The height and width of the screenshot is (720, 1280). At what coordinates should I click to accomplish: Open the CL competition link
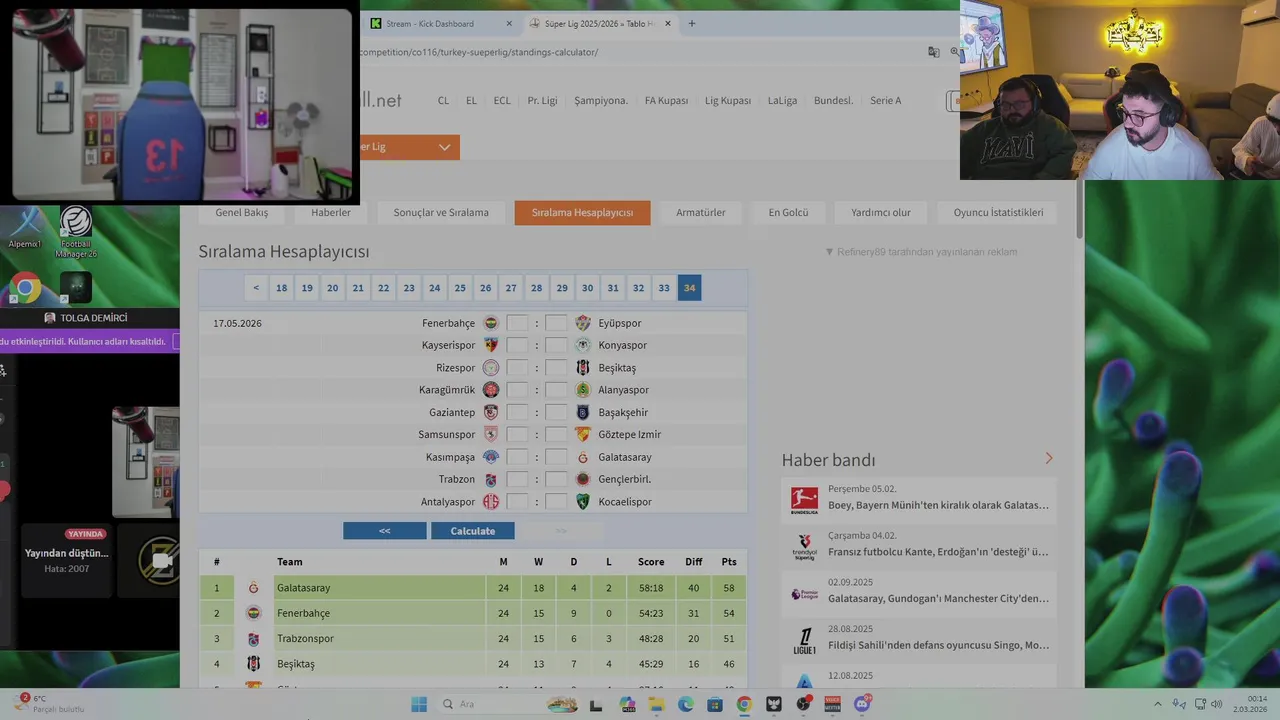443,100
